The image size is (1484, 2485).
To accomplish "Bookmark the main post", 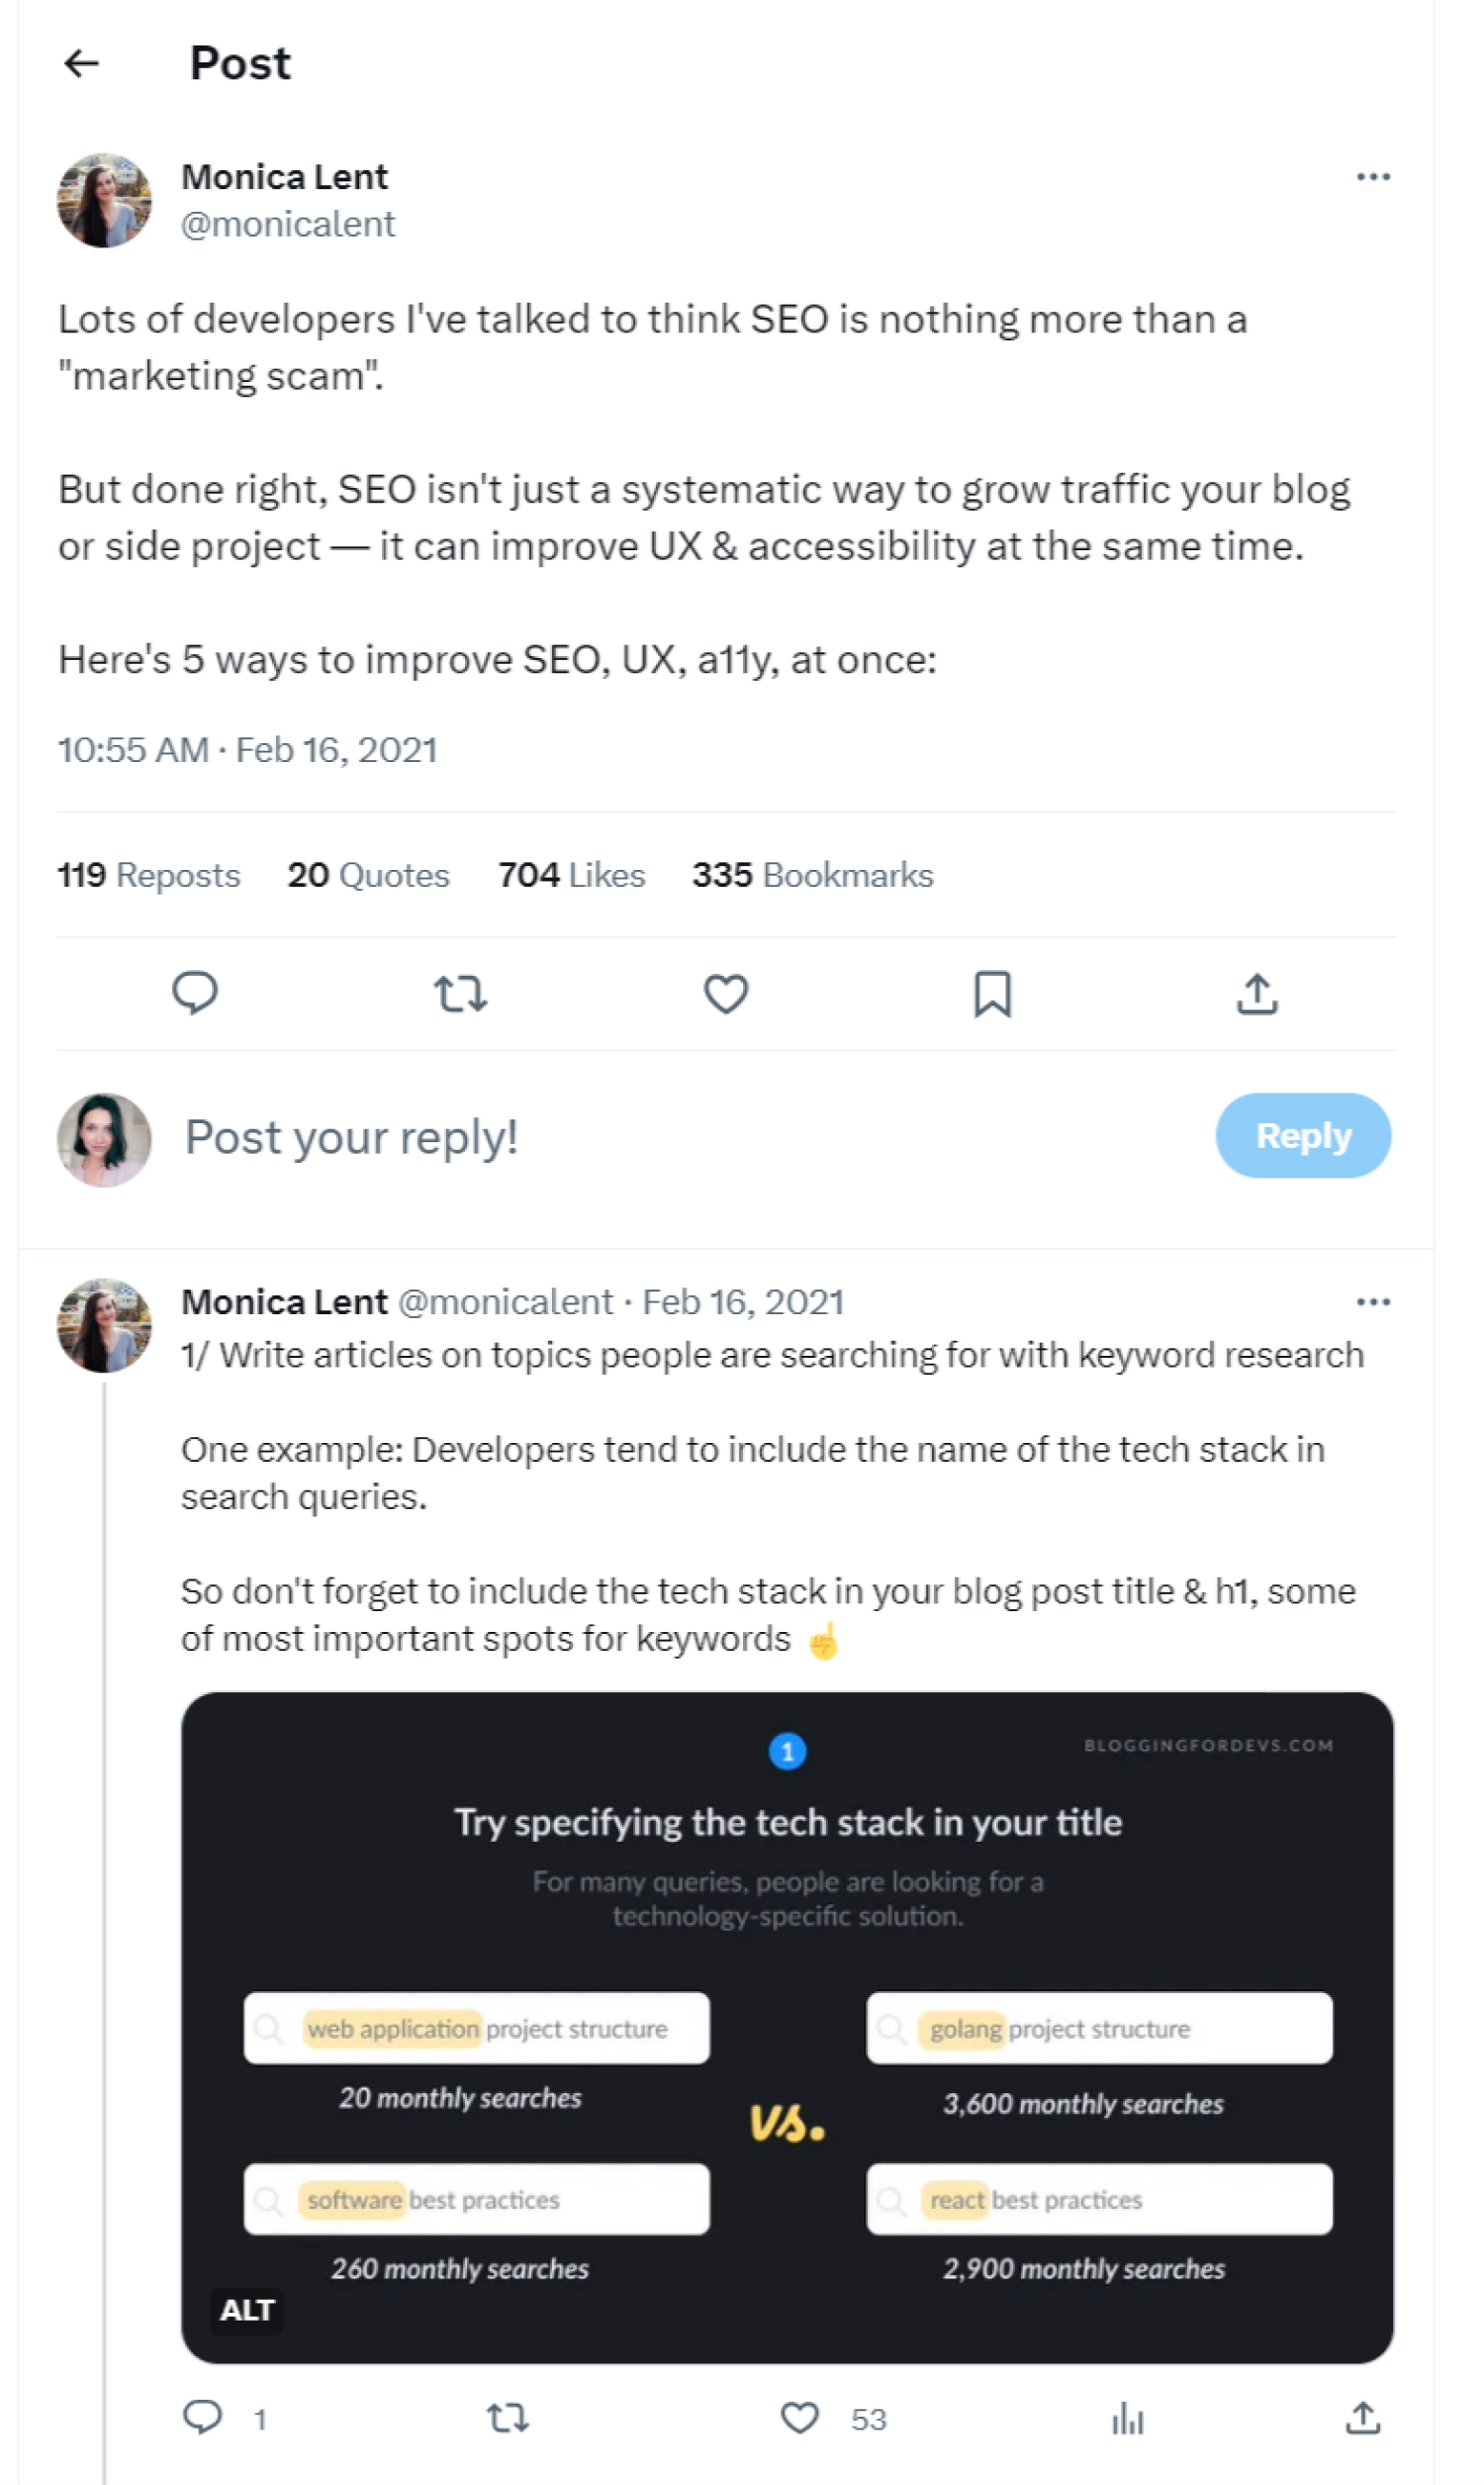I will pyautogui.click(x=992, y=994).
